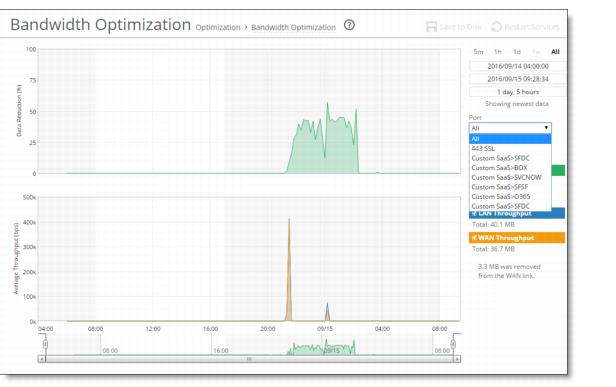Collapse the Port dropdown arrow
Viewport: 616px width, 387px height.
546,128
